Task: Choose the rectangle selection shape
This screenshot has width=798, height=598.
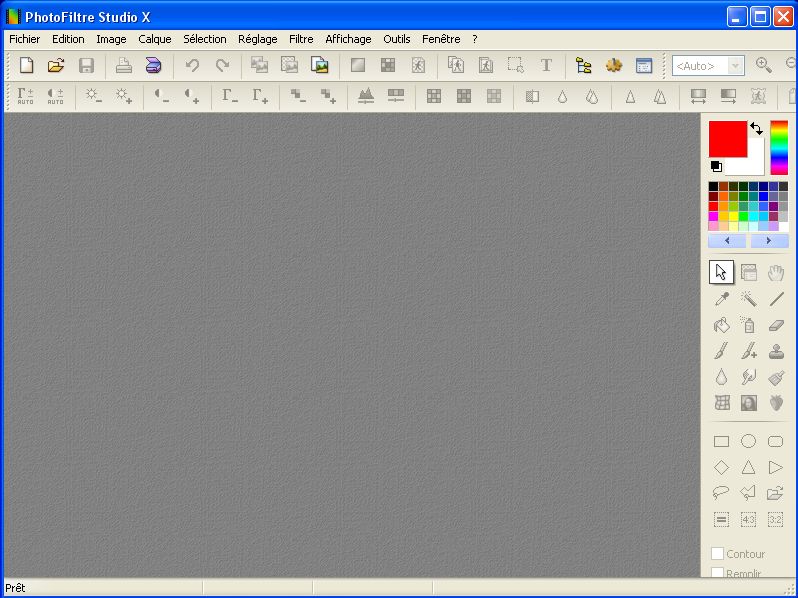Action: pyautogui.click(x=721, y=441)
